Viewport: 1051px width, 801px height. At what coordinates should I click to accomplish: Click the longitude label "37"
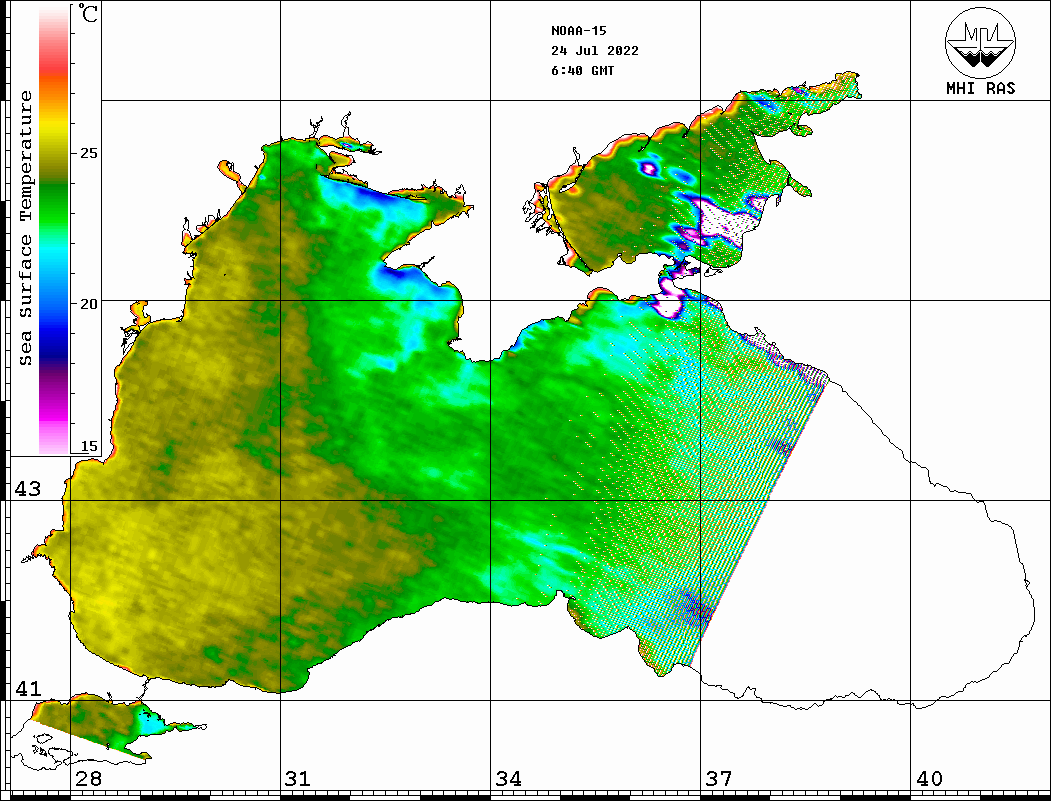click(719, 779)
